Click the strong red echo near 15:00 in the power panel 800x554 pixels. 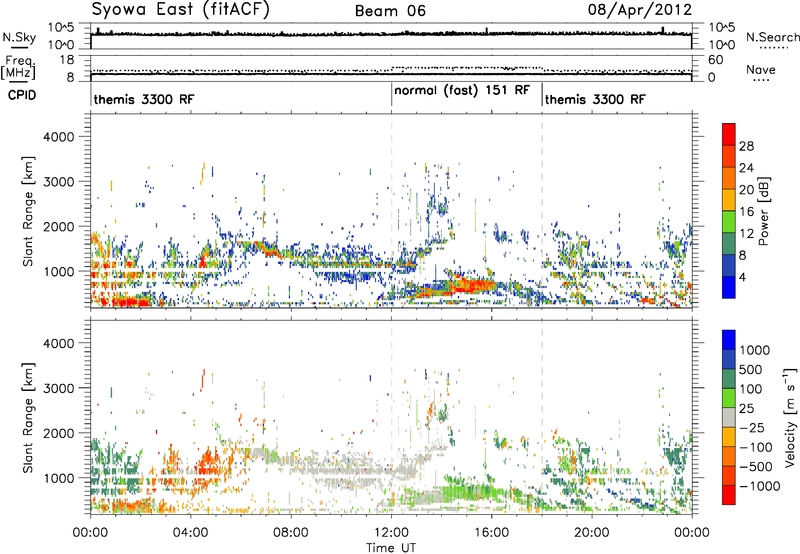click(472, 285)
